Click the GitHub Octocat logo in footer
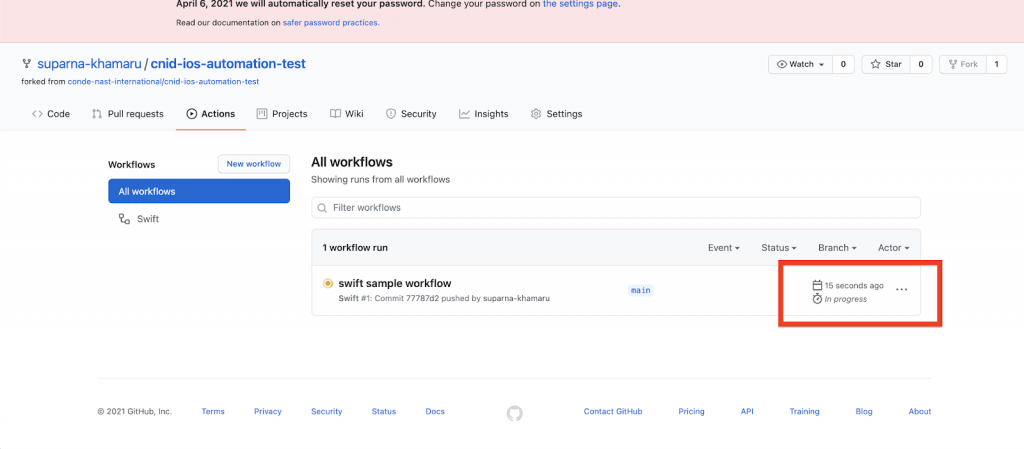 (514, 412)
